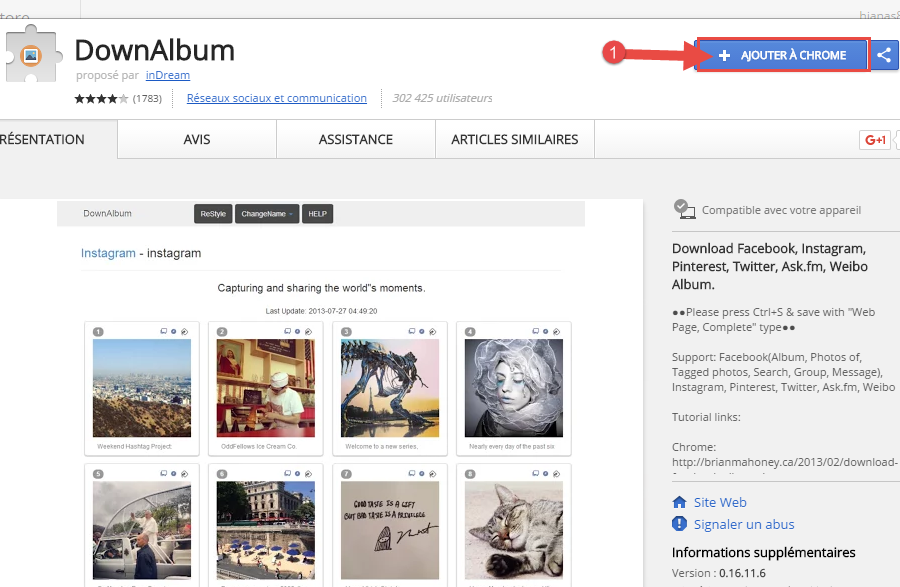This screenshot has width=900, height=587.
Task: Click comment icon on photo card 4
Action: click(x=536, y=332)
